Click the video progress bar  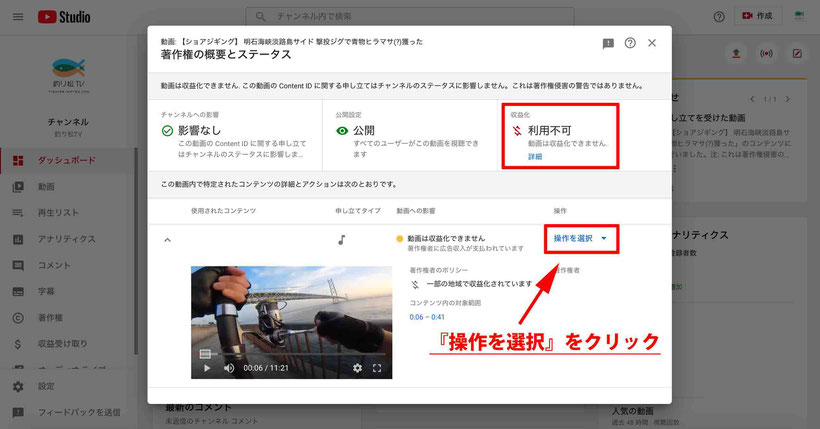[x=292, y=354]
